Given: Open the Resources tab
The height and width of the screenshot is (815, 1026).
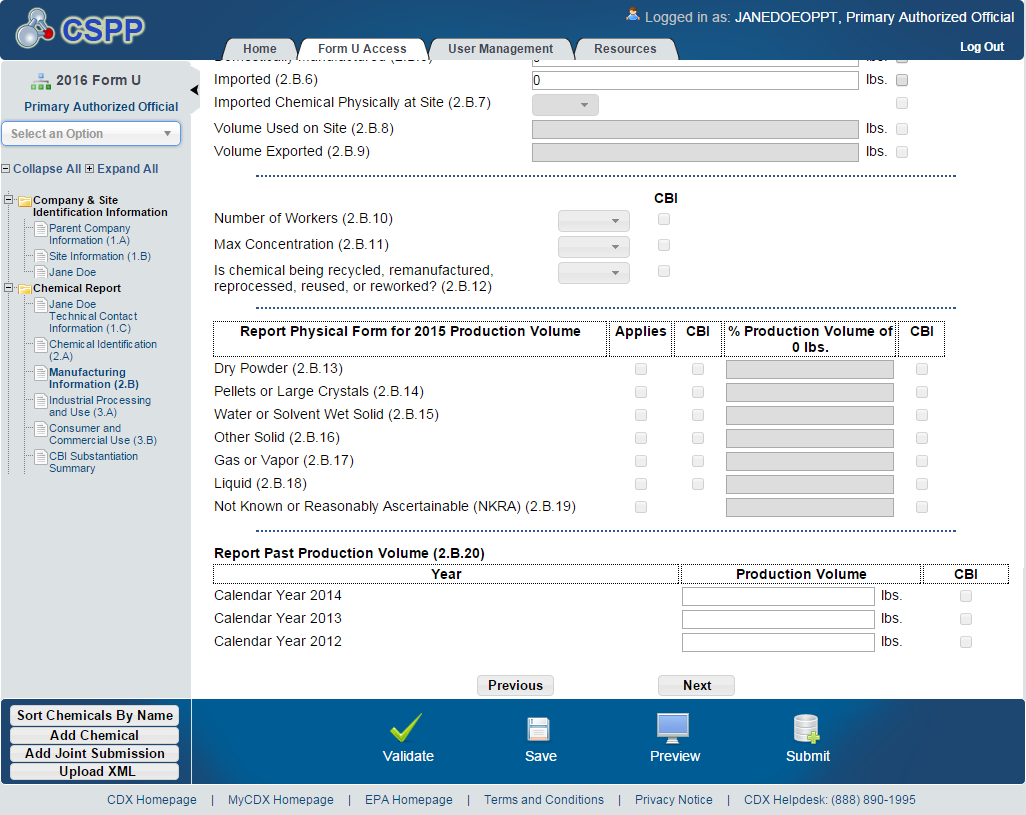Looking at the screenshot, I should click(625, 49).
